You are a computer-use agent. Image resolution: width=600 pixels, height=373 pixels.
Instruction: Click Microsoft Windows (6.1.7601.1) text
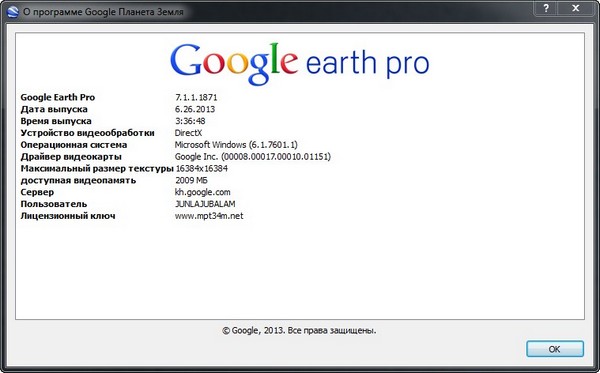click(x=236, y=145)
